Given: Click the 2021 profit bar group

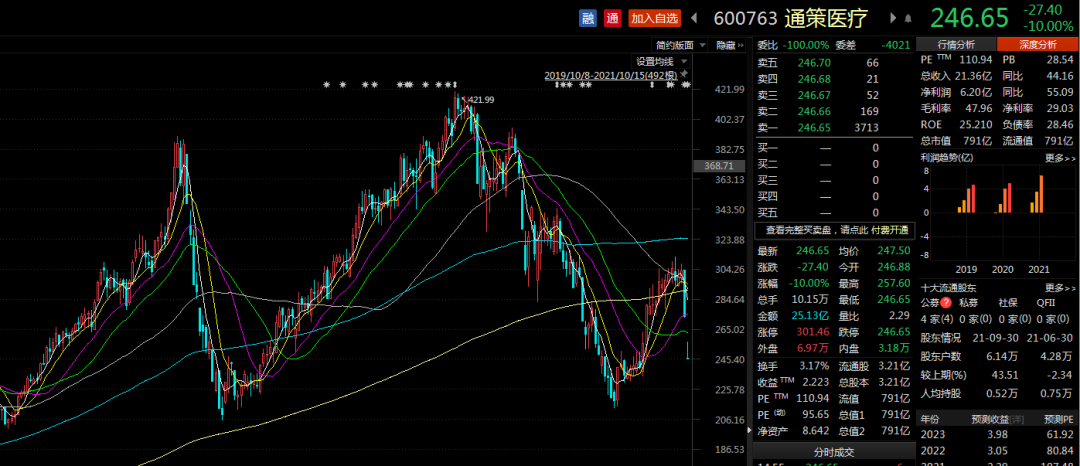Looking at the screenshot, I should (1037, 194).
